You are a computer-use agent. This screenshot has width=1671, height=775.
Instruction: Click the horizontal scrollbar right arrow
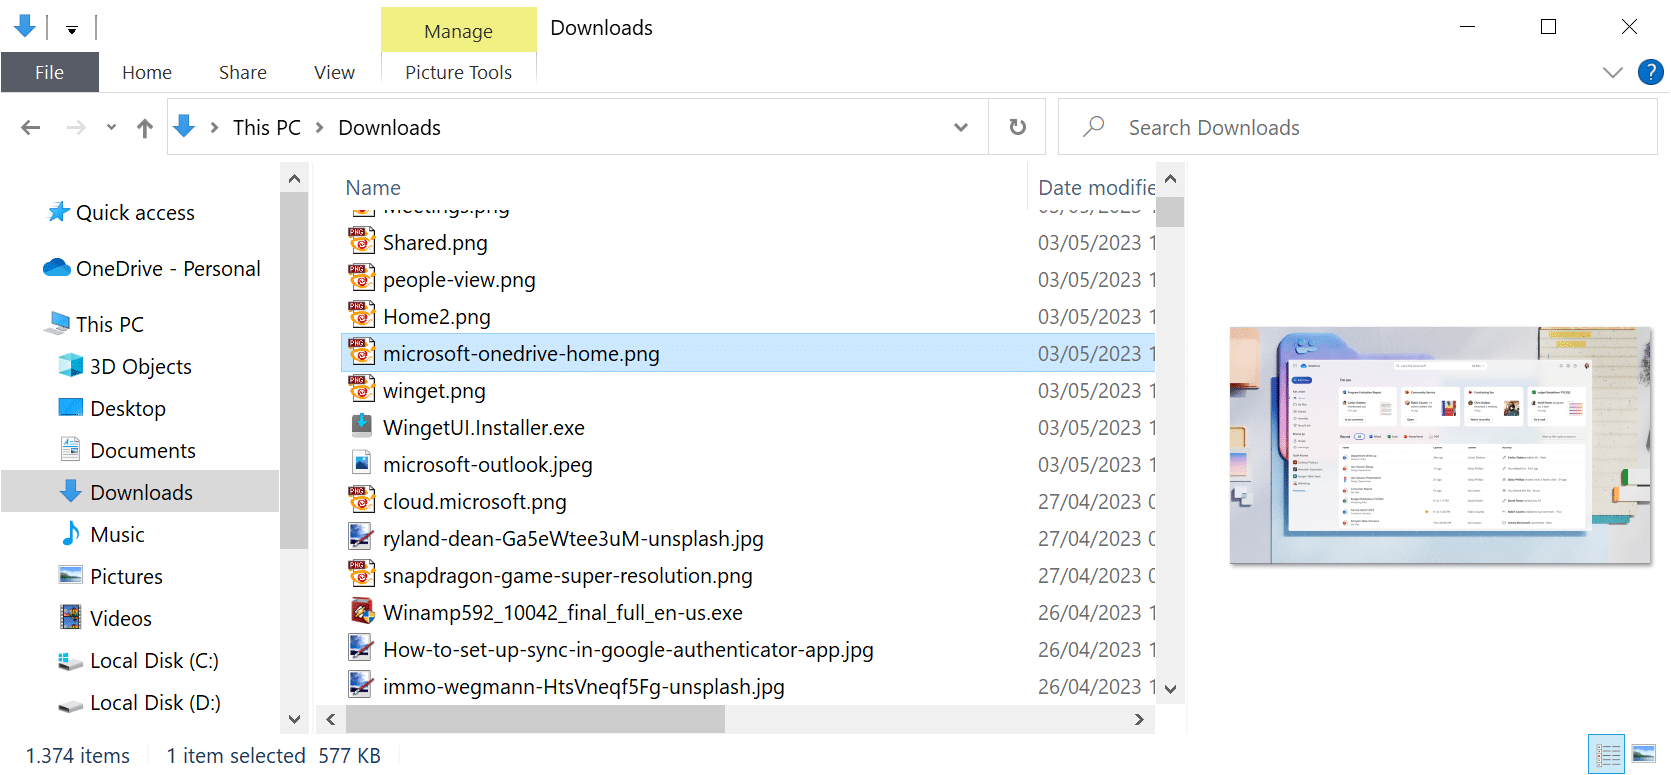tap(1138, 719)
